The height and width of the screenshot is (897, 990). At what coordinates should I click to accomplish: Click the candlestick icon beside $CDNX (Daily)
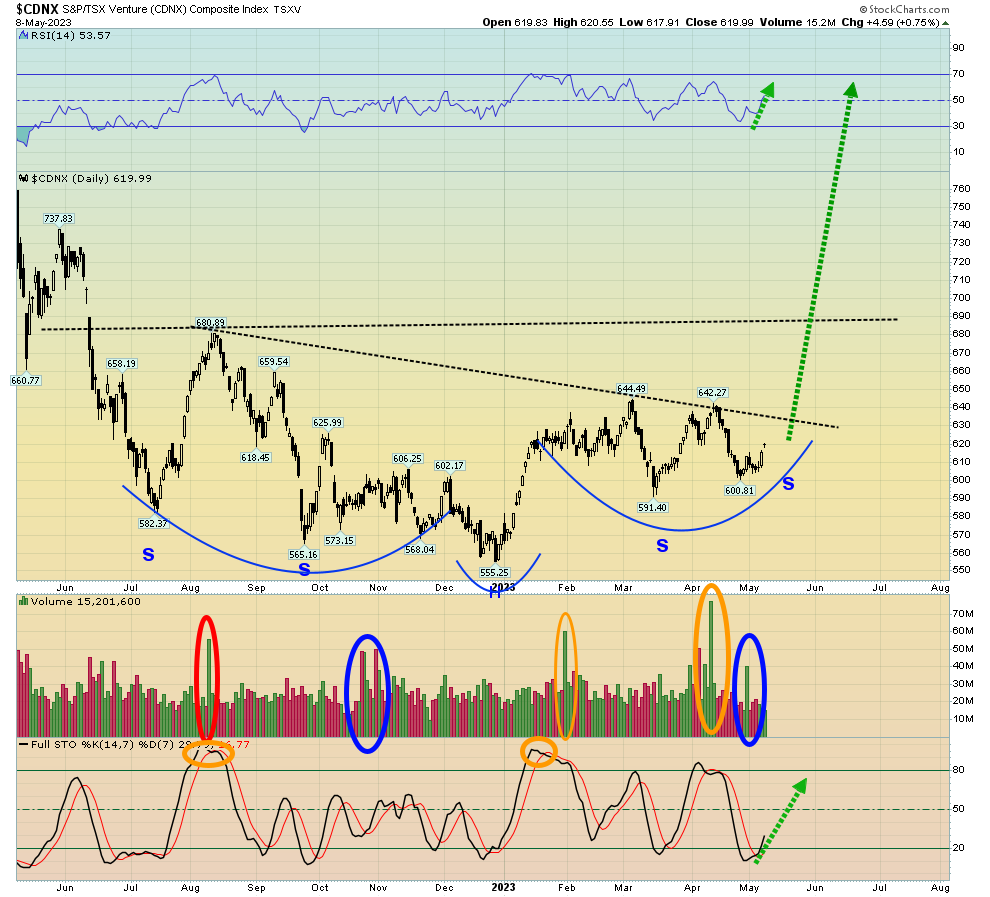tap(24, 179)
